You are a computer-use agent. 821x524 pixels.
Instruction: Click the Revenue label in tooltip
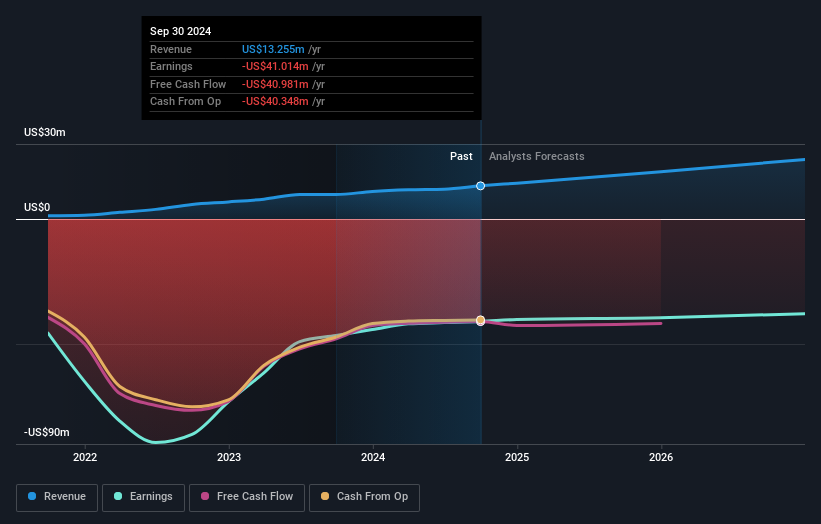(171, 49)
